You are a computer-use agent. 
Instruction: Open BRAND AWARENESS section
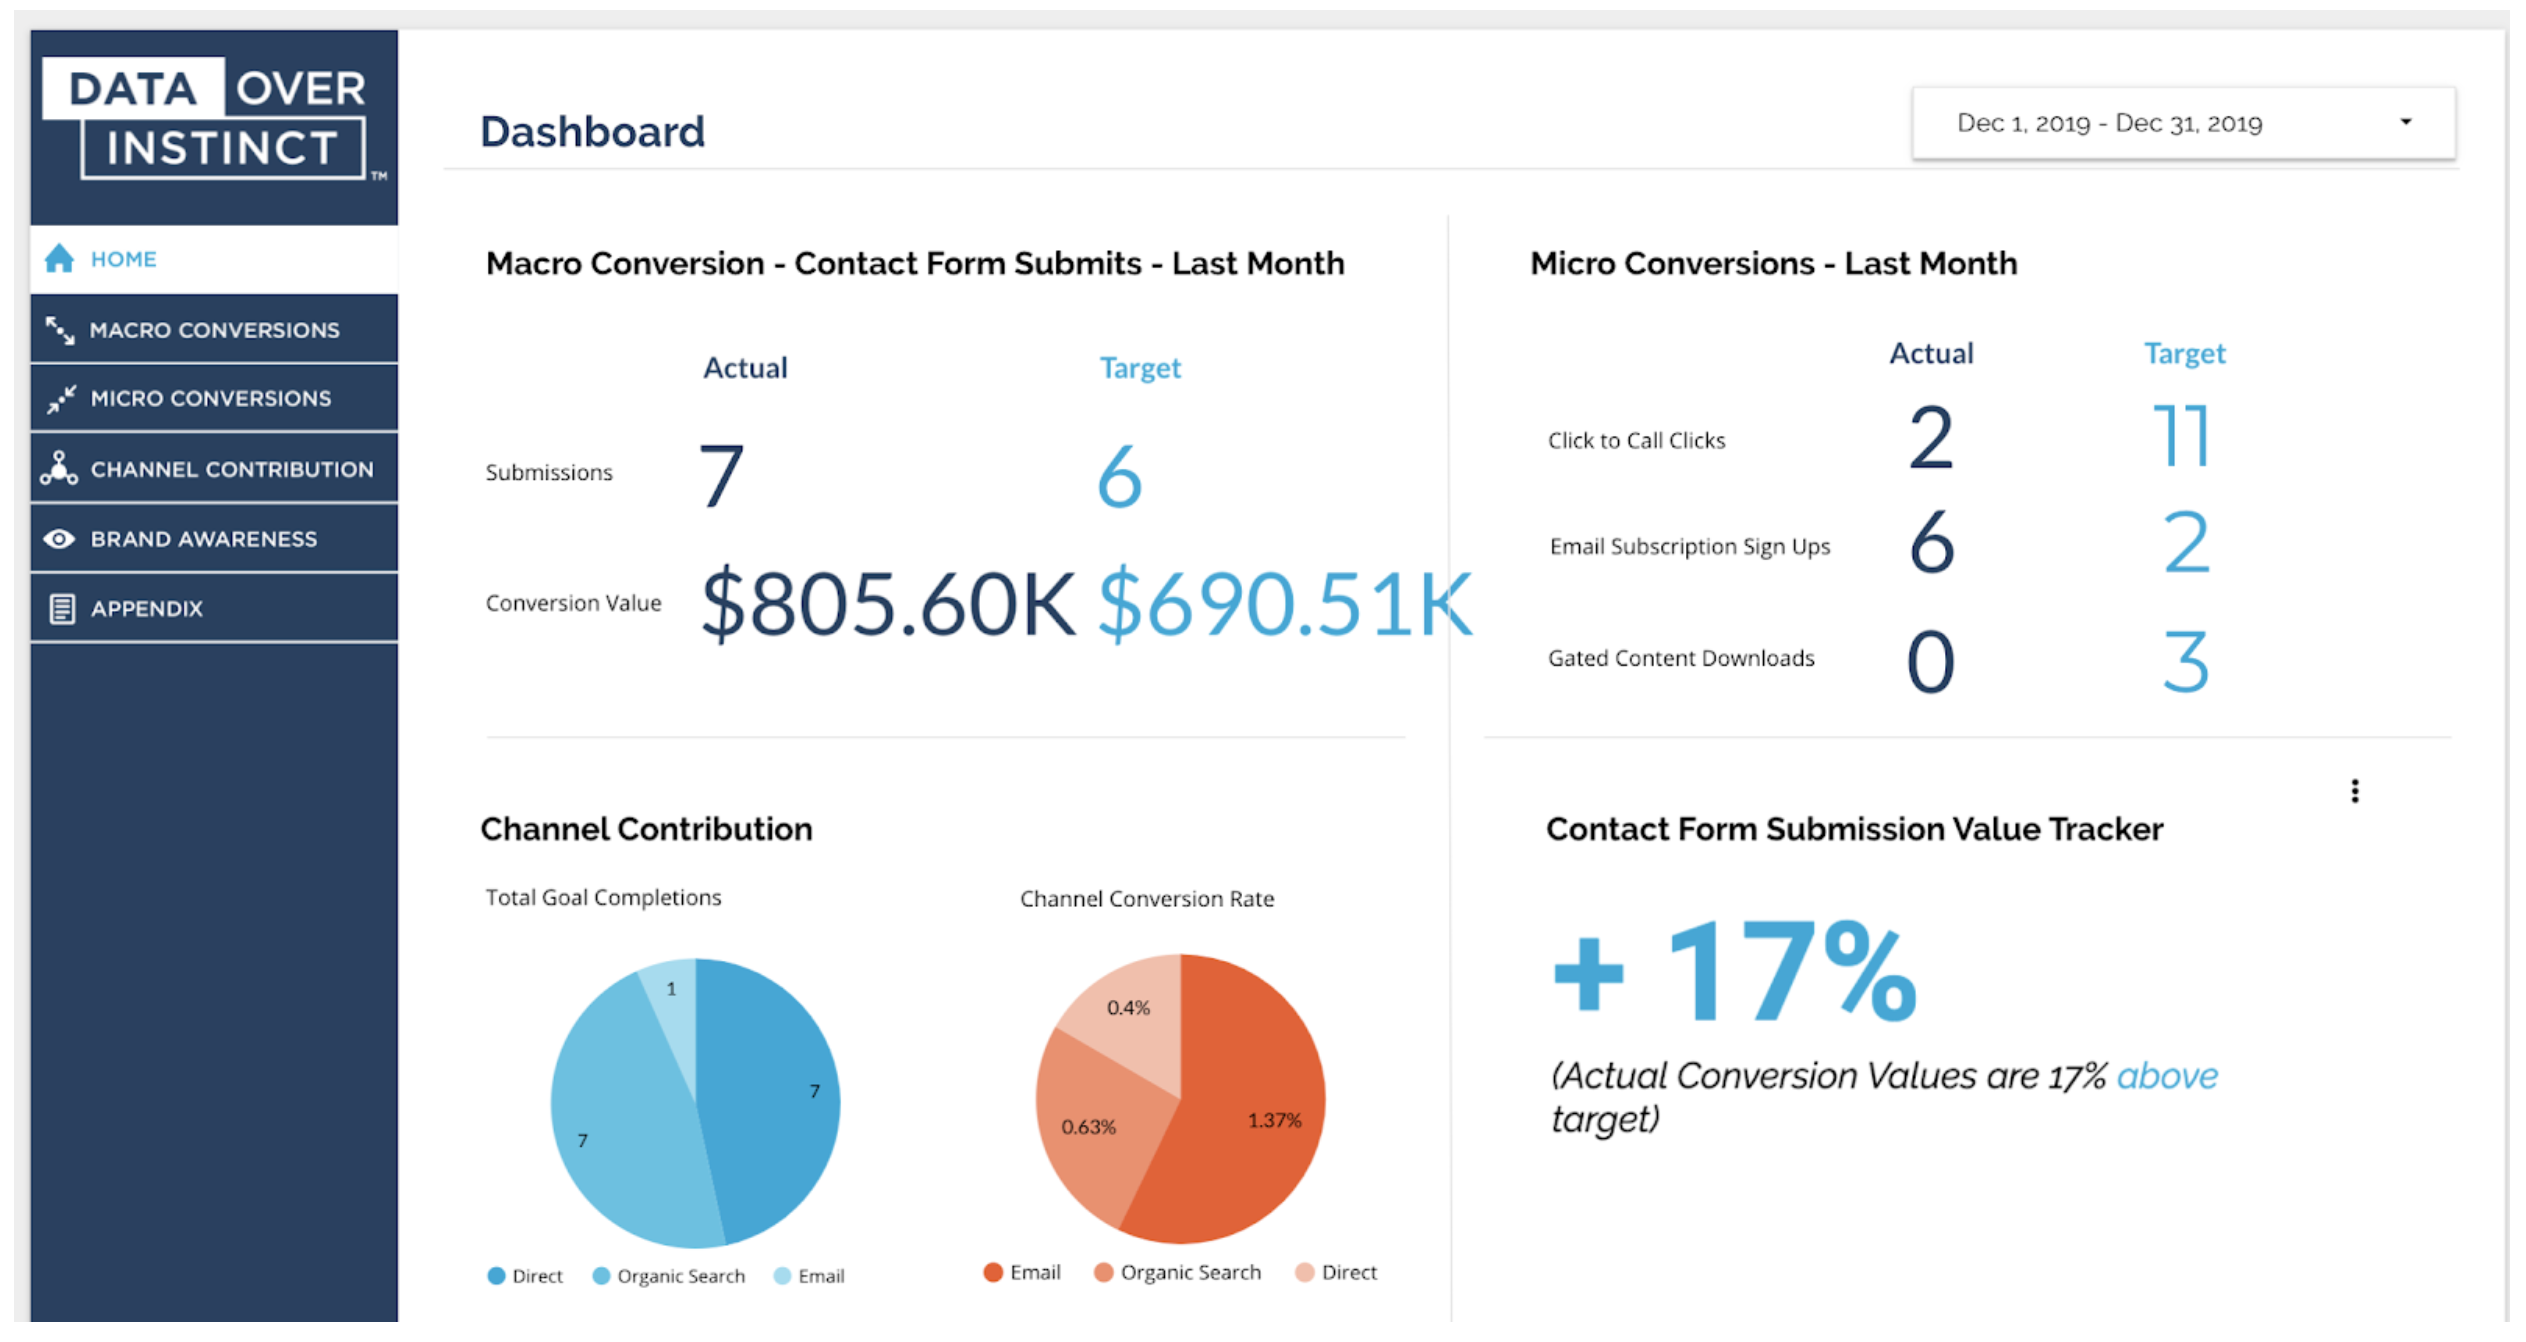tap(214, 539)
